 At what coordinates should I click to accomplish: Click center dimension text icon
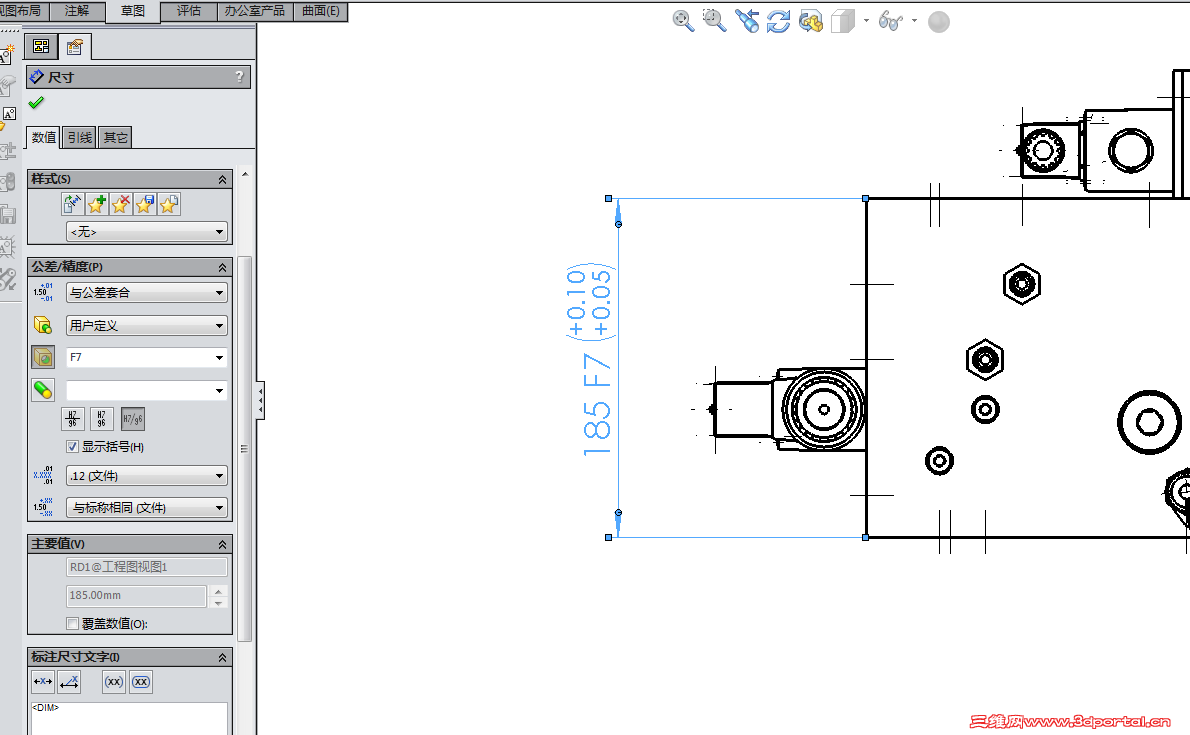tap(42, 682)
